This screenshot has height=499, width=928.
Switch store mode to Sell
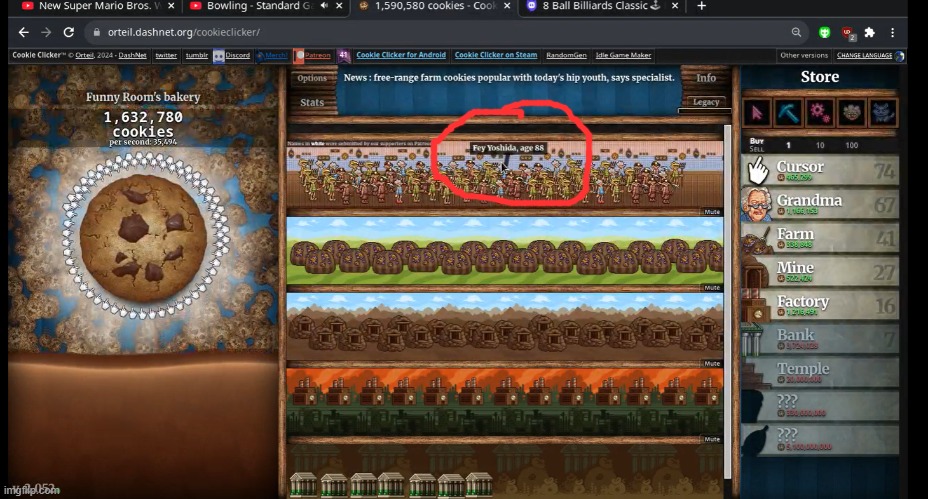click(x=757, y=149)
